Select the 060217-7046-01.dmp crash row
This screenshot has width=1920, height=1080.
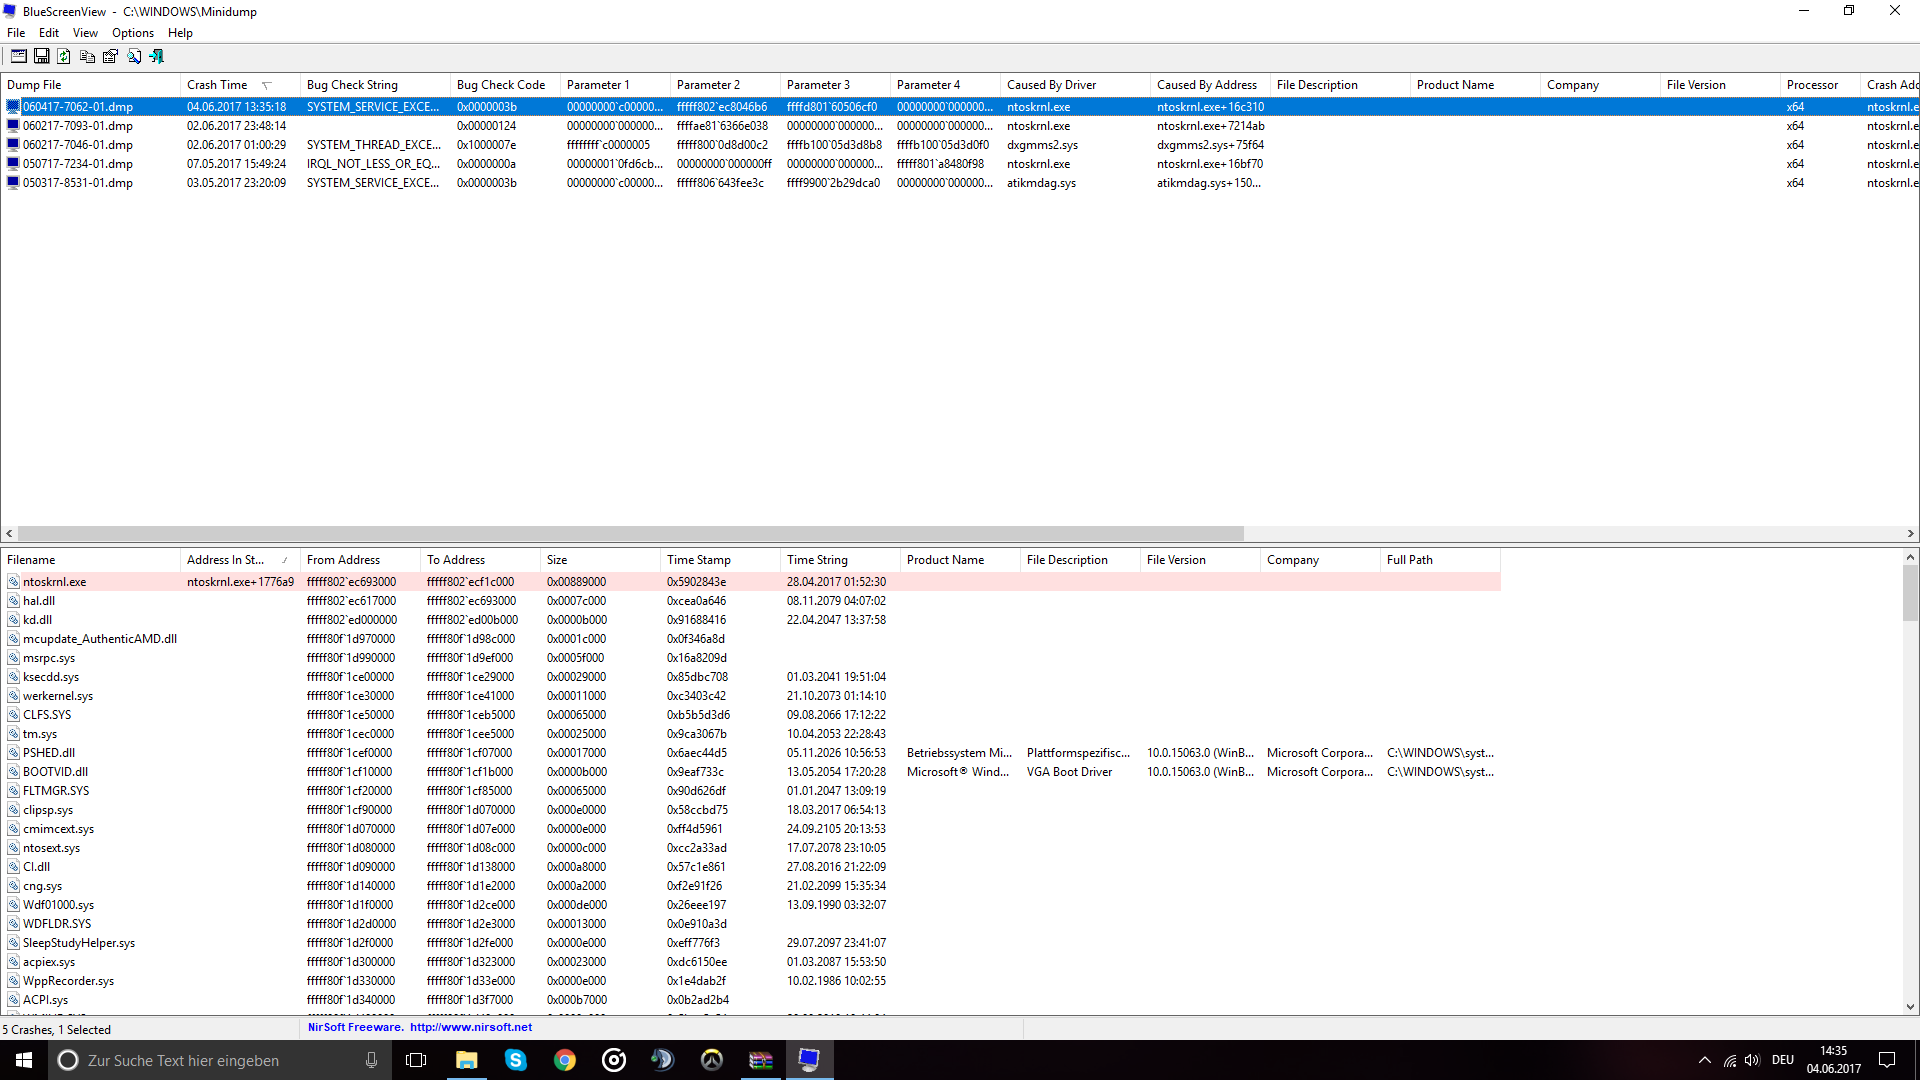click(78, 145)
